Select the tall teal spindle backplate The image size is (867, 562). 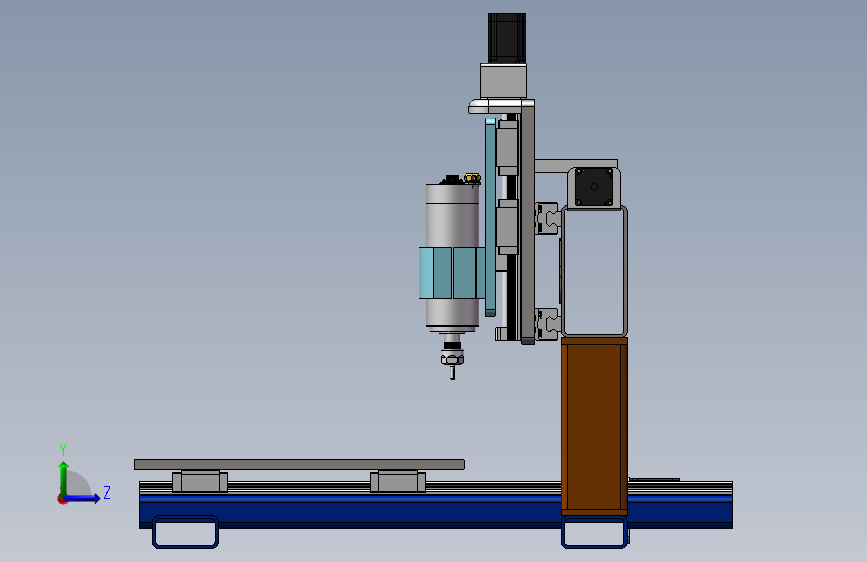490,217
